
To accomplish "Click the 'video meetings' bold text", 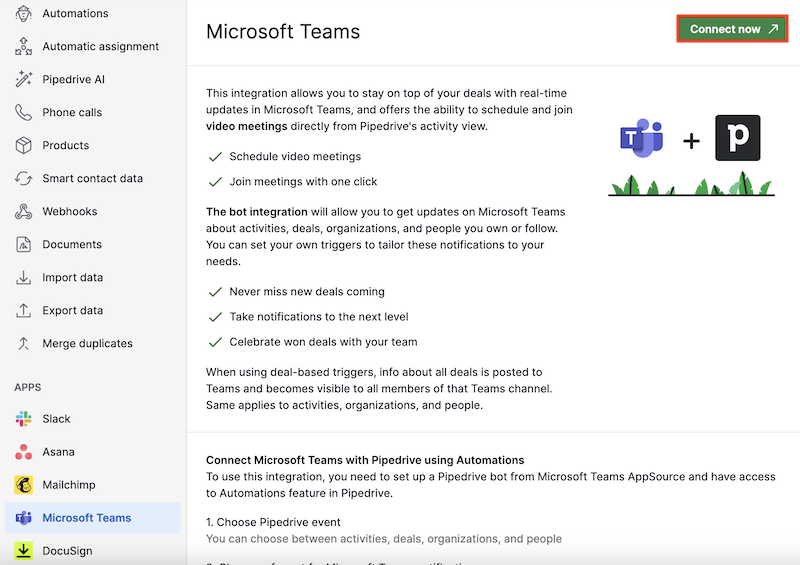I will (246, 126).
